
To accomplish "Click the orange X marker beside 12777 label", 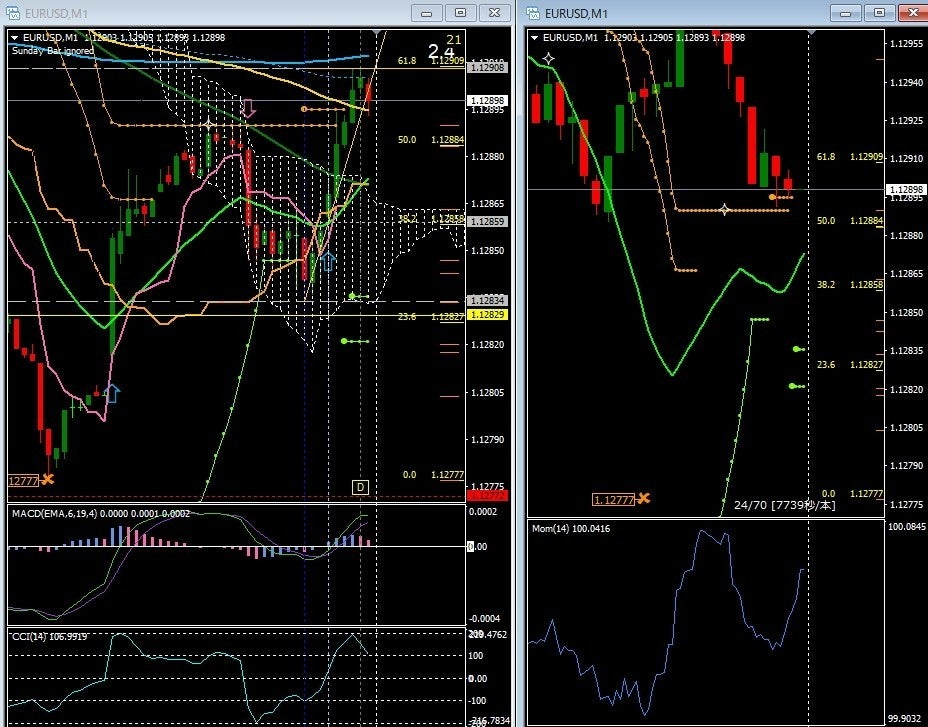I will pyautogui.click(x=47, y=479).
